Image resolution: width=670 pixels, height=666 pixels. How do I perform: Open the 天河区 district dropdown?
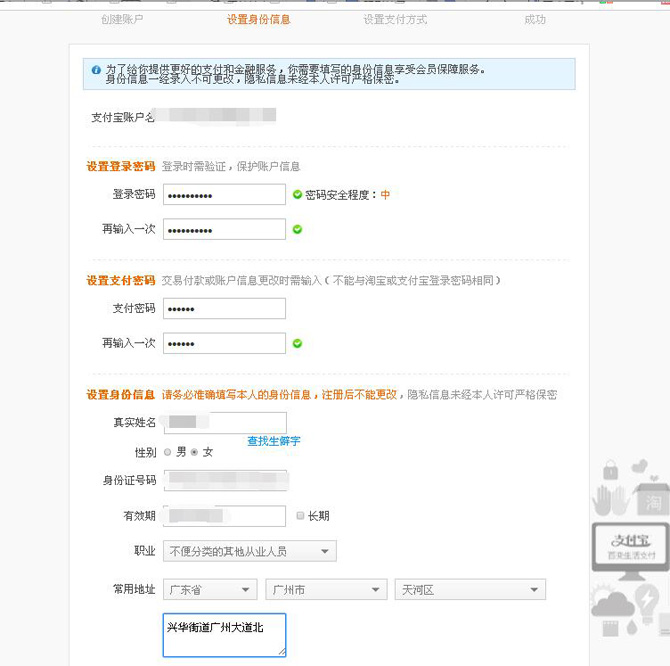(470, 590)
